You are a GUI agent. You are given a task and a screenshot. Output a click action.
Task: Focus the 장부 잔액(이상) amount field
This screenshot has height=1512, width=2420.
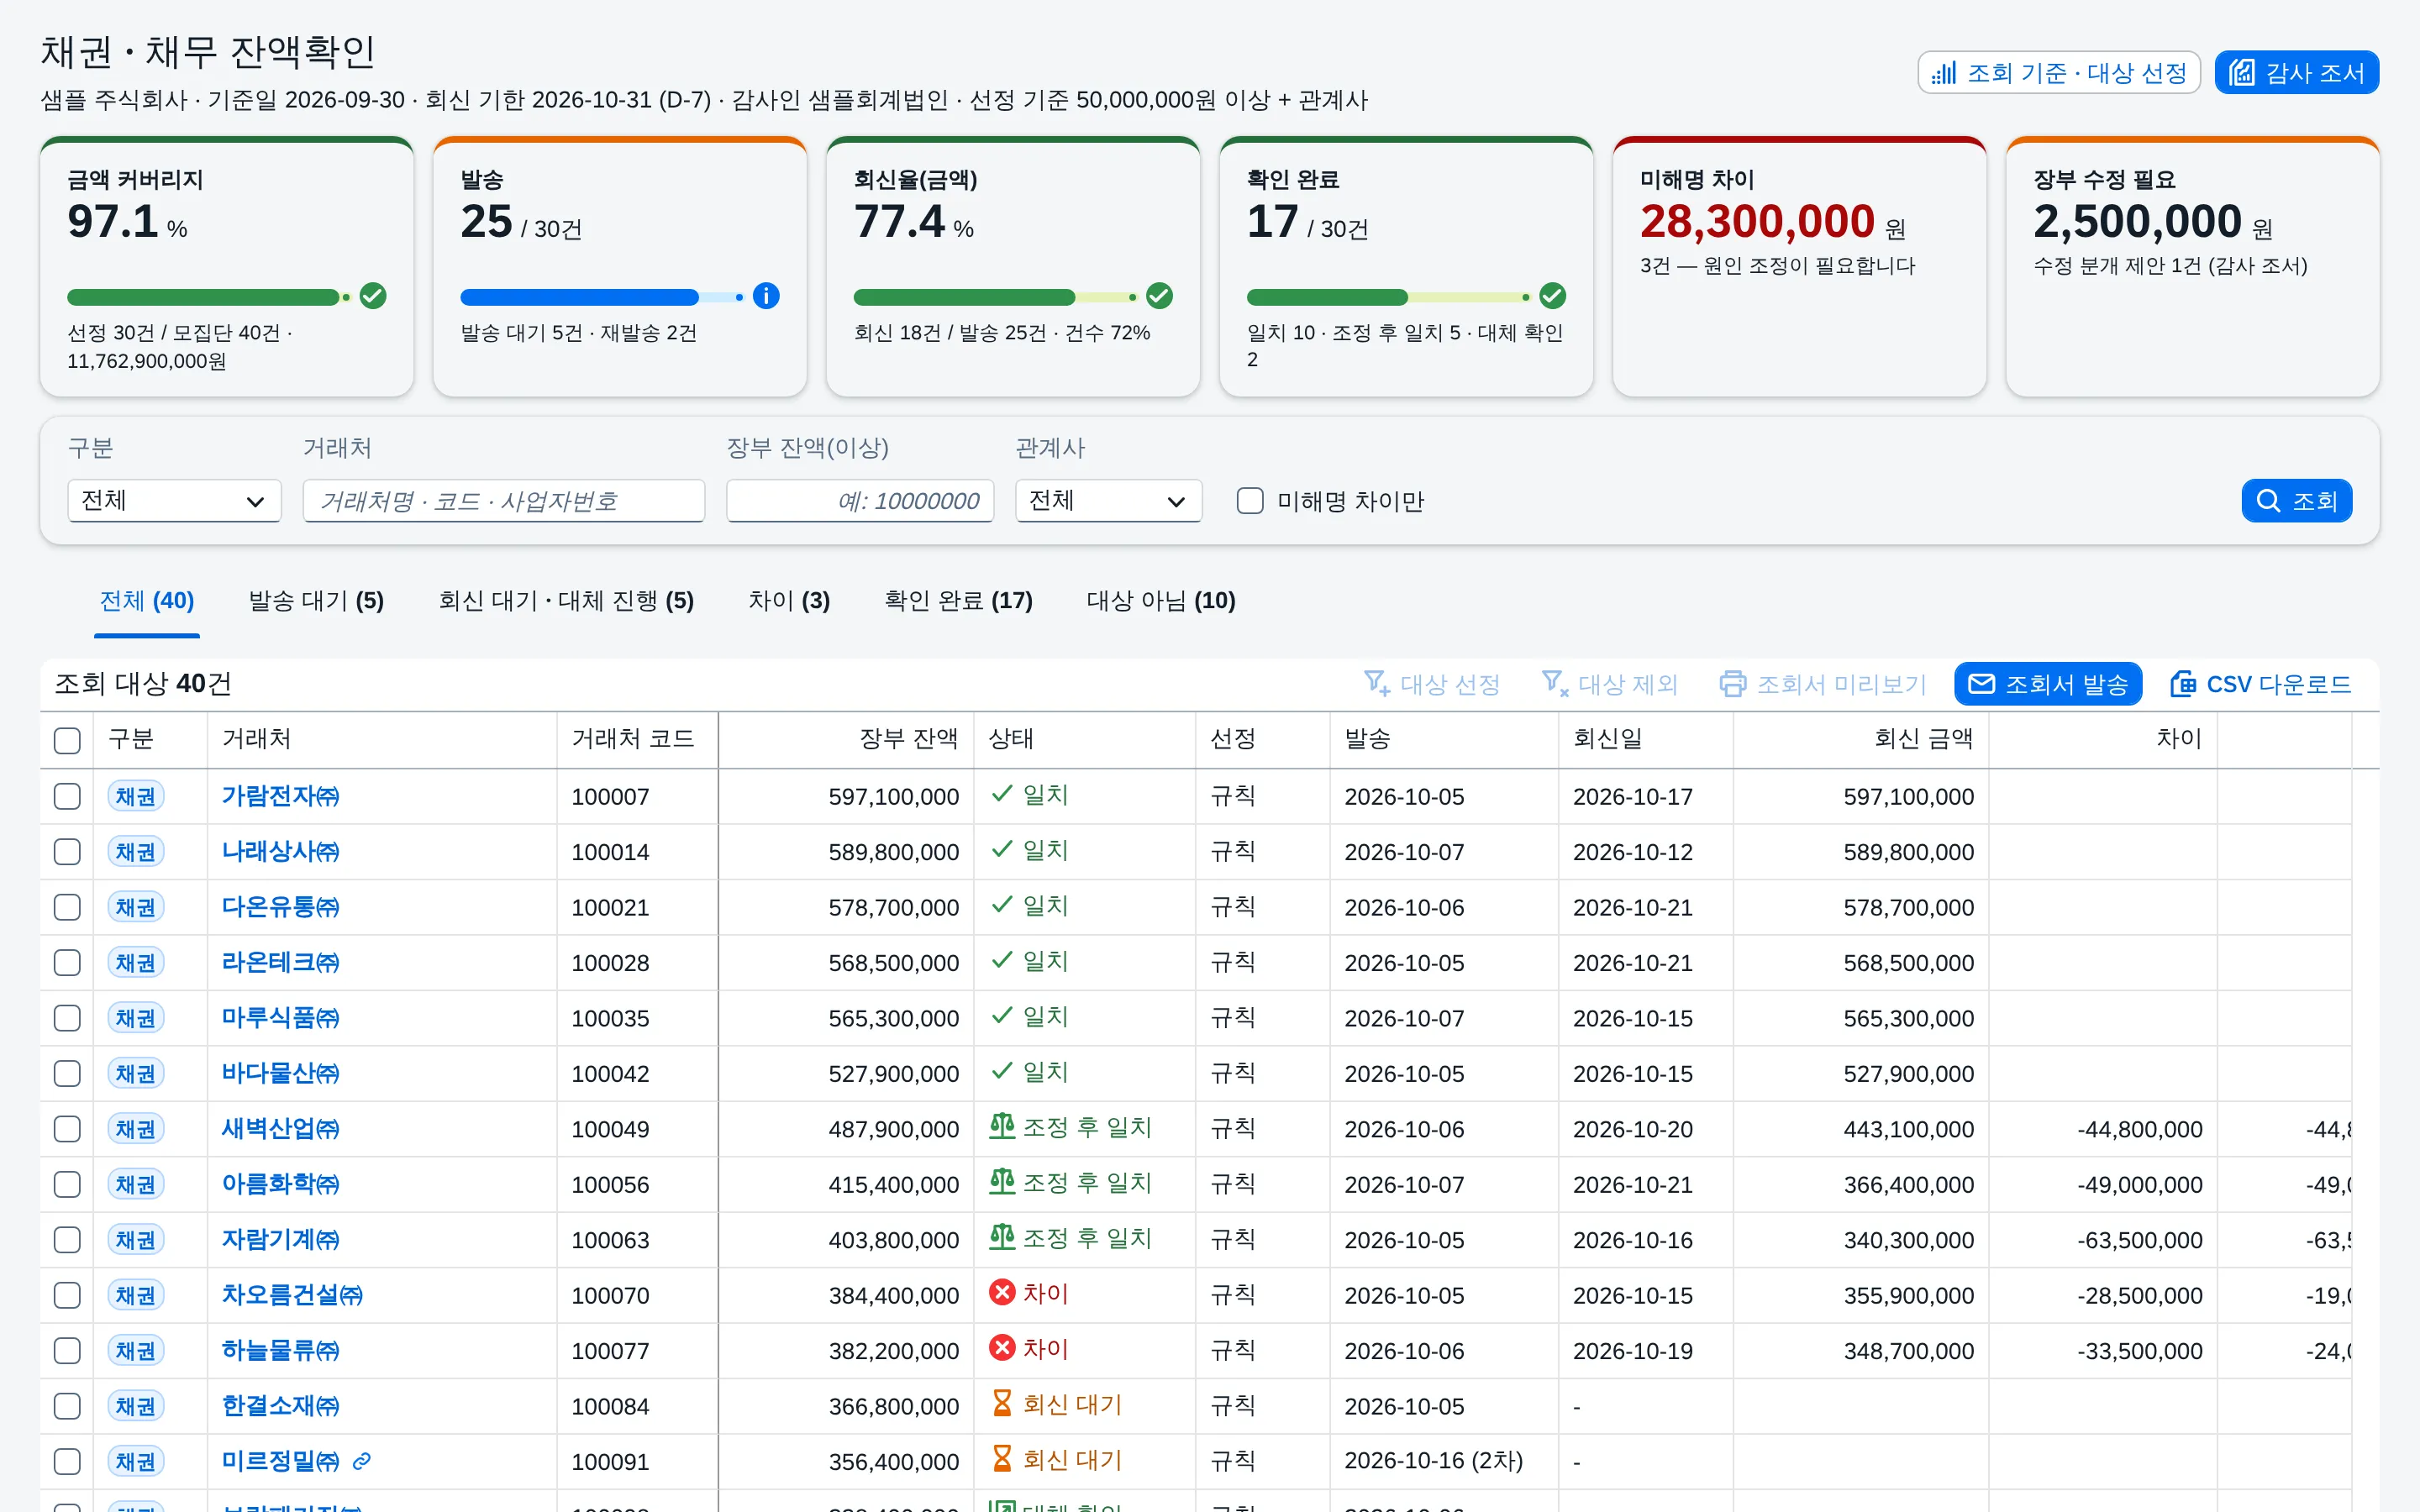pos(860,501)
